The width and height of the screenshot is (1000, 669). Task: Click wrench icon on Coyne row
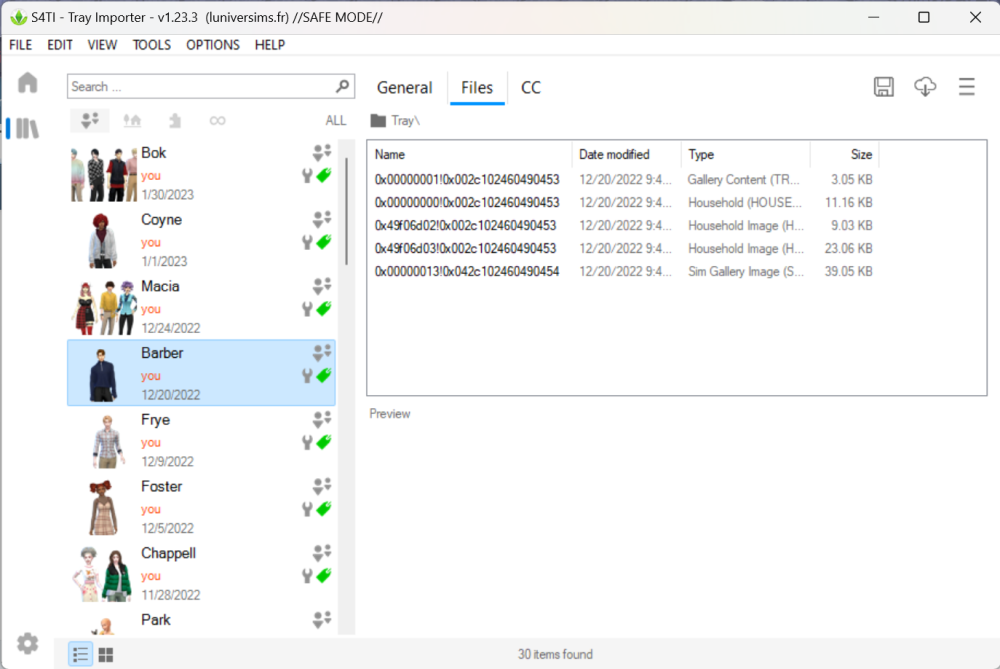pos(307,242)
